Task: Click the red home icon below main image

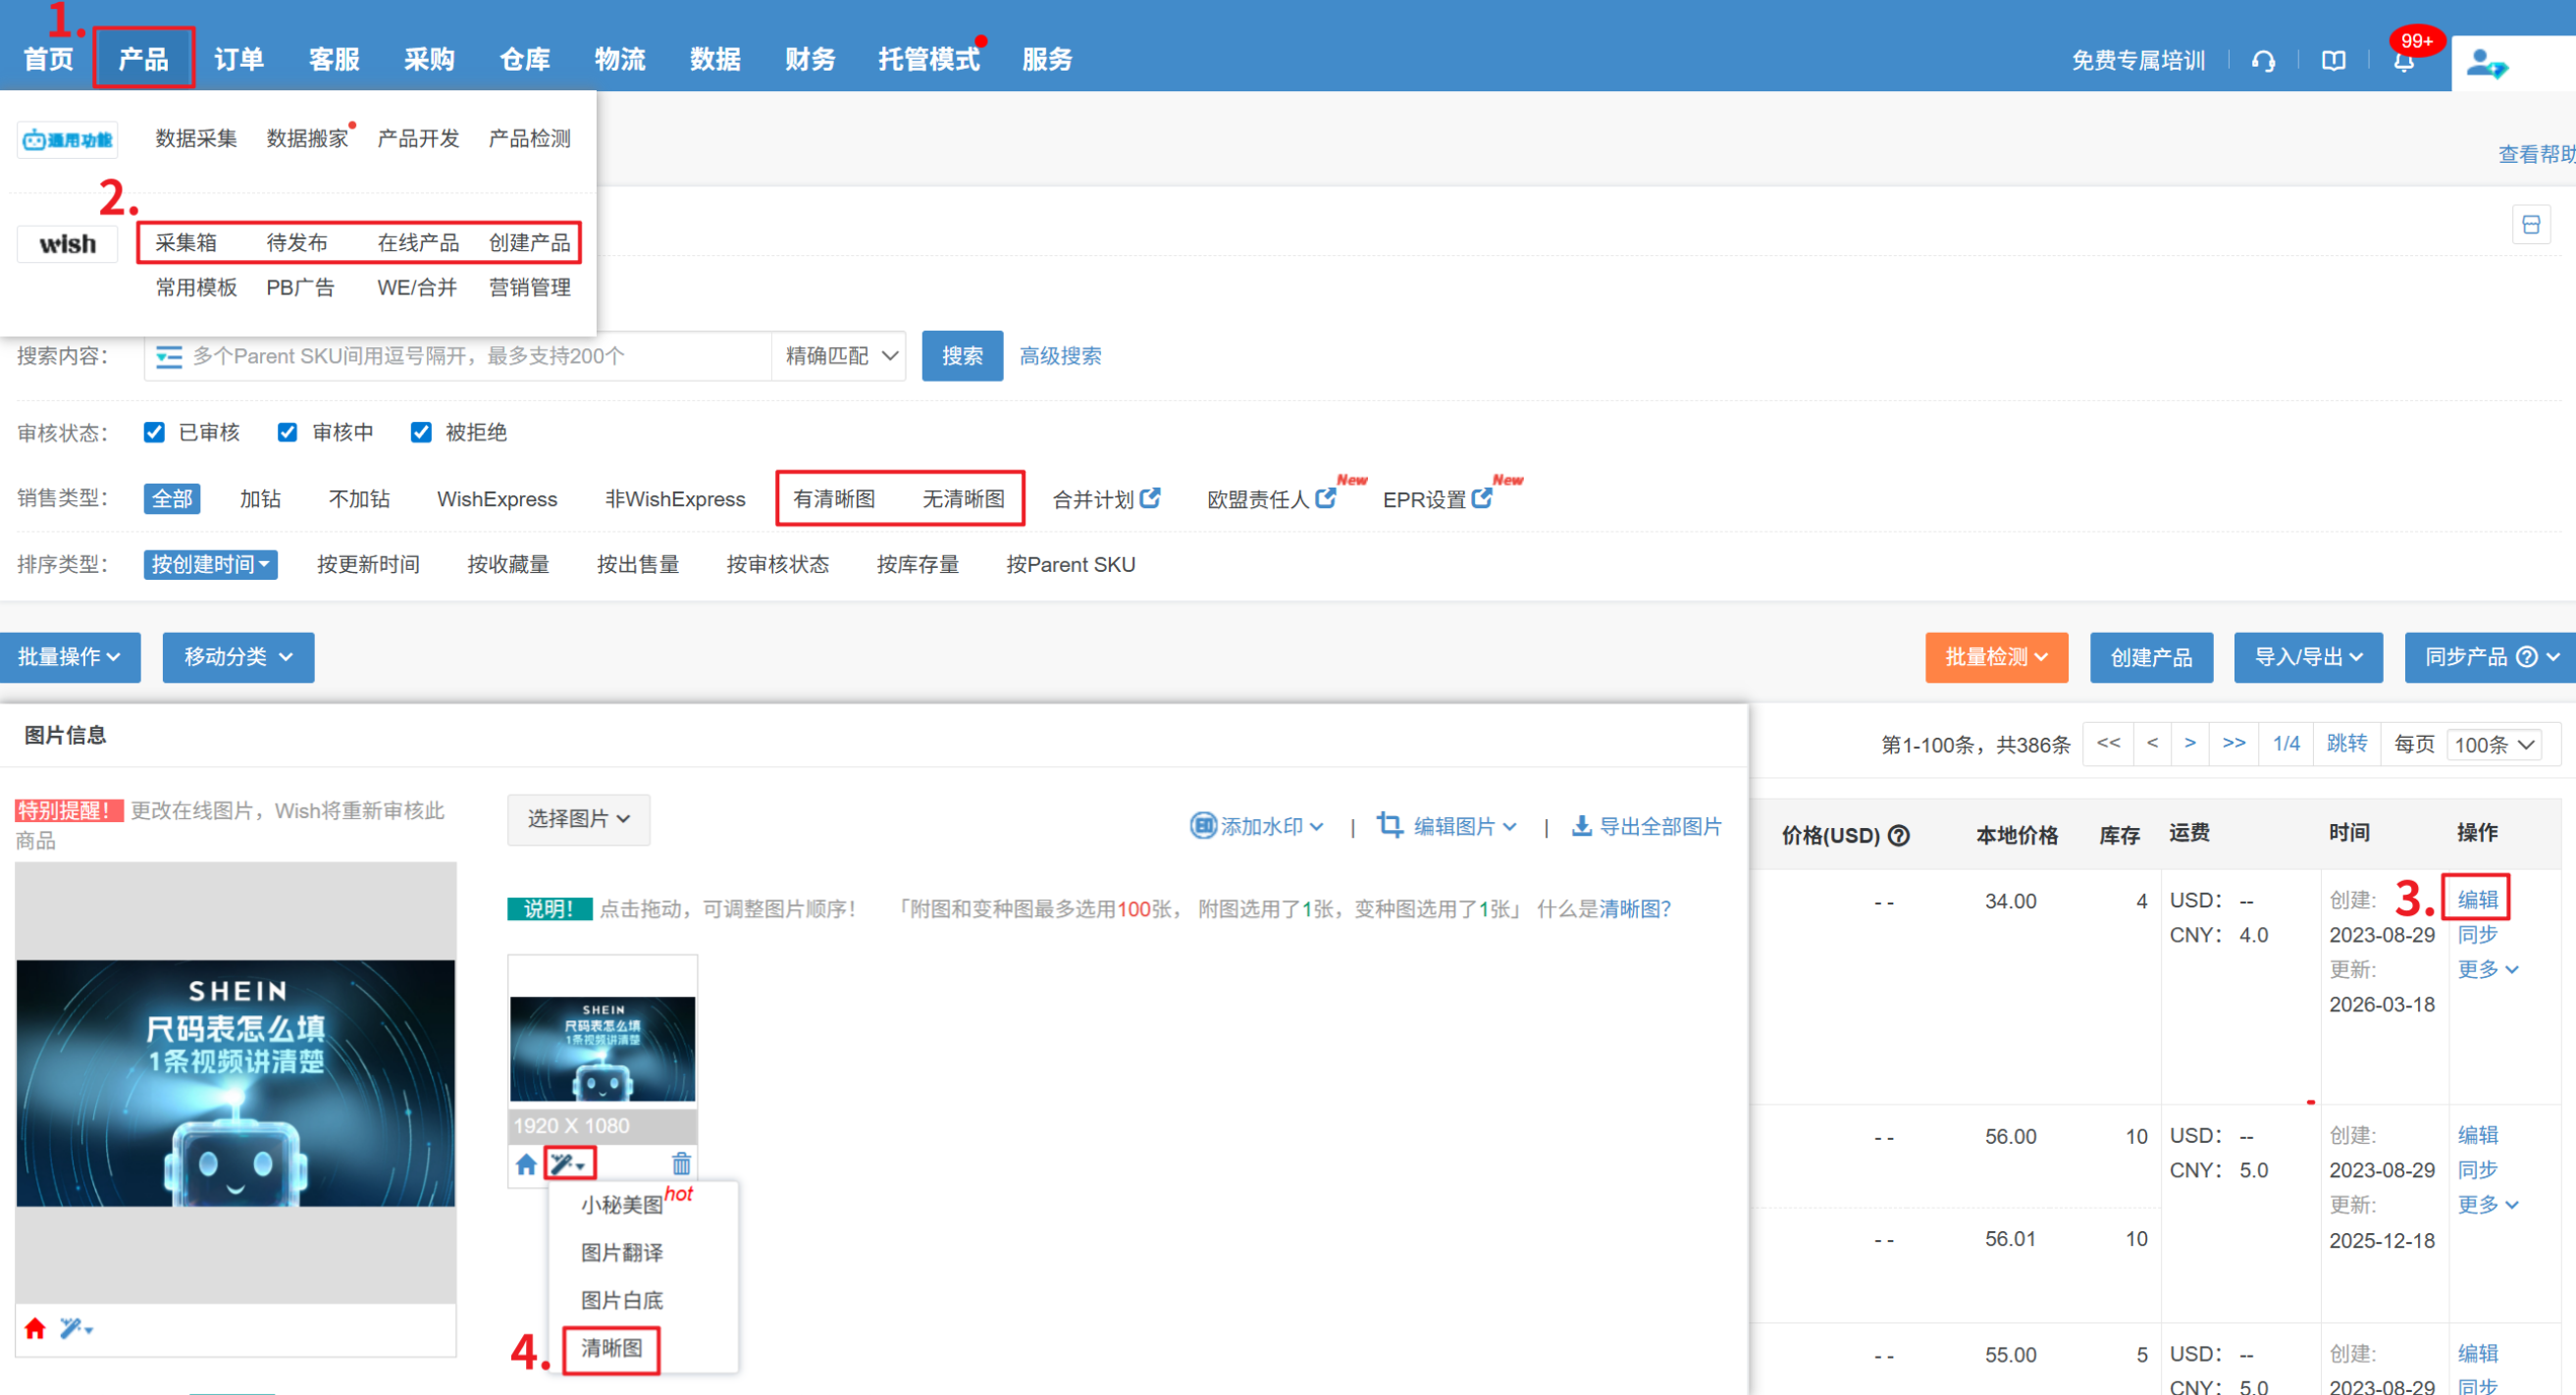Action: click(35, 1328)
